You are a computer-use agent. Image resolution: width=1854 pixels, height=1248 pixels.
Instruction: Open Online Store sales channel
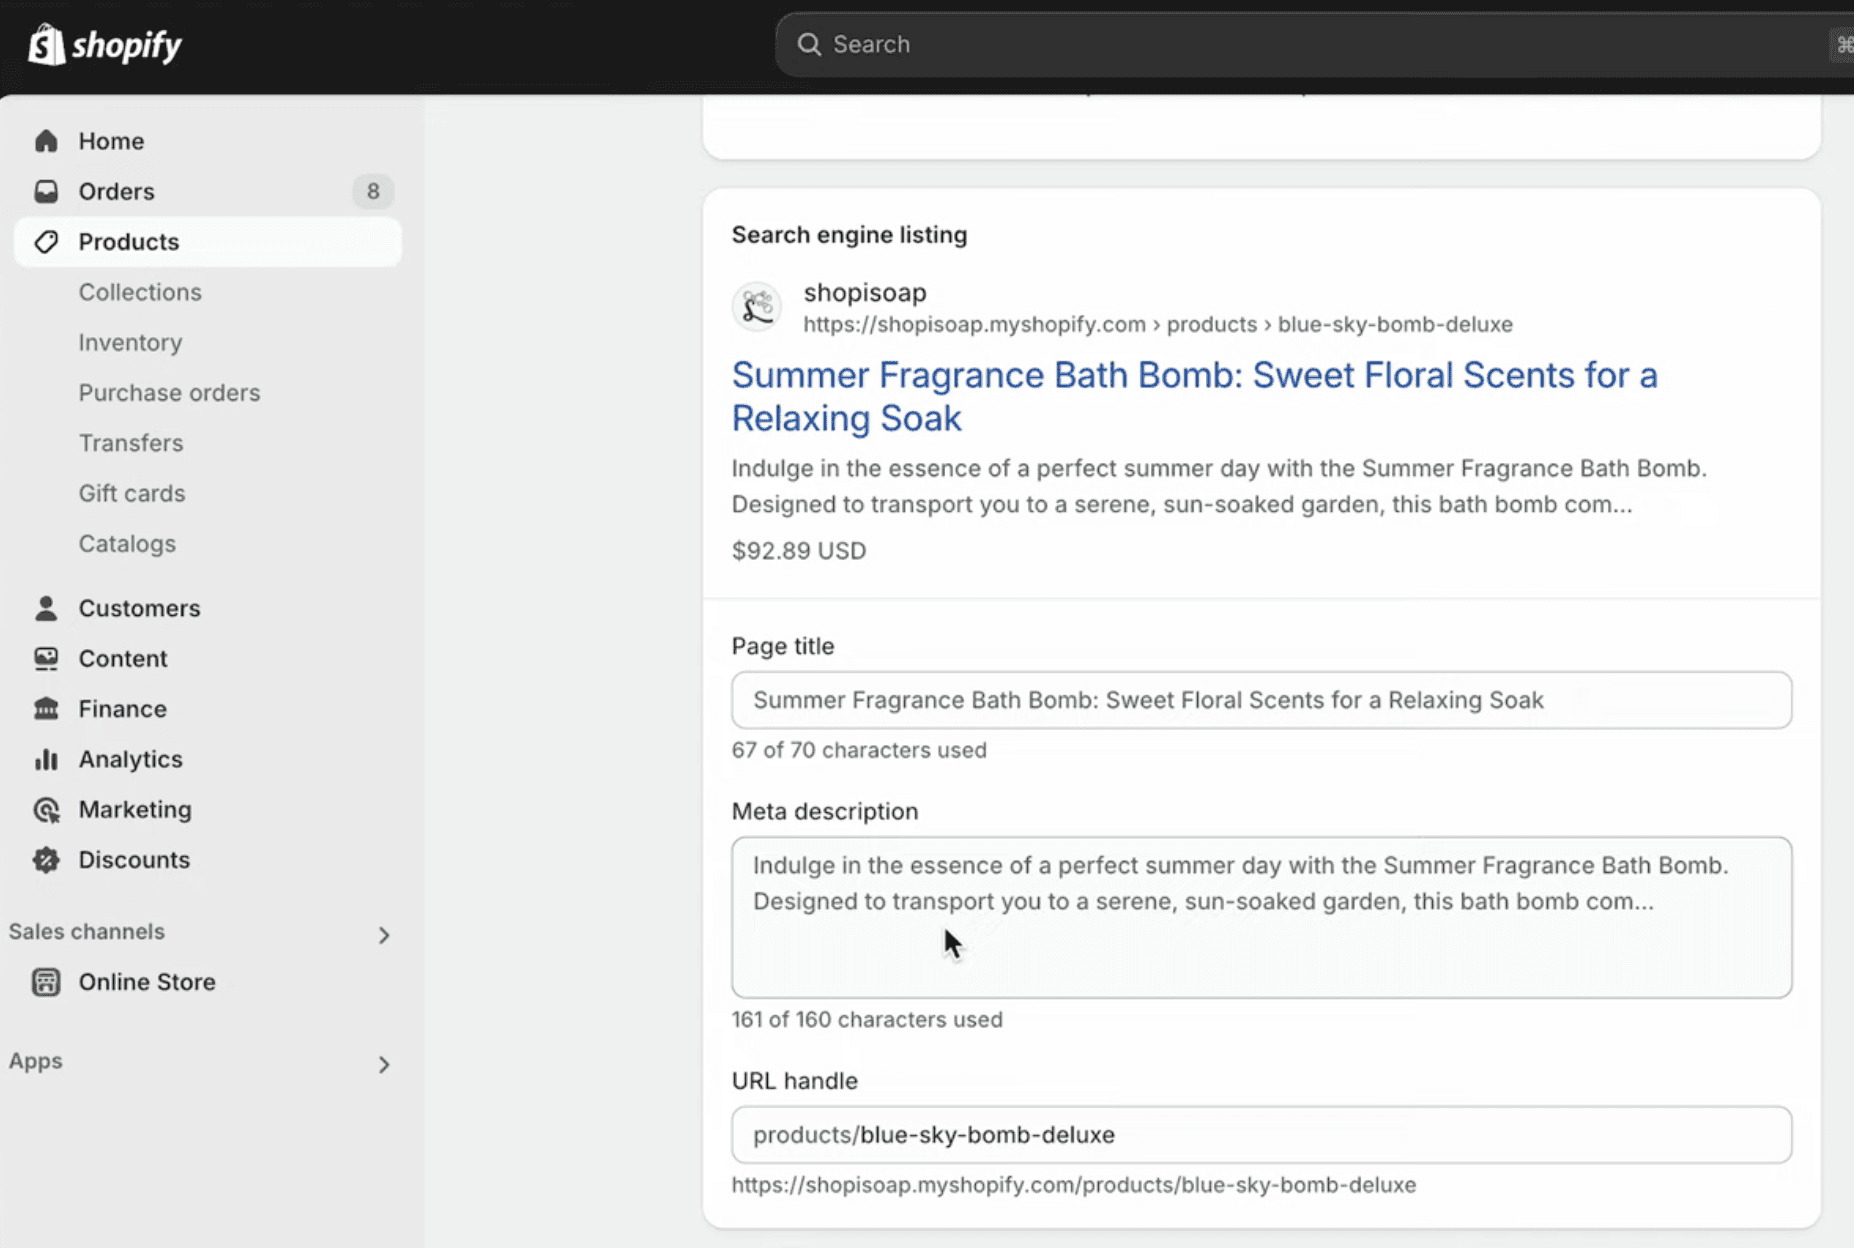click(147, 982)
